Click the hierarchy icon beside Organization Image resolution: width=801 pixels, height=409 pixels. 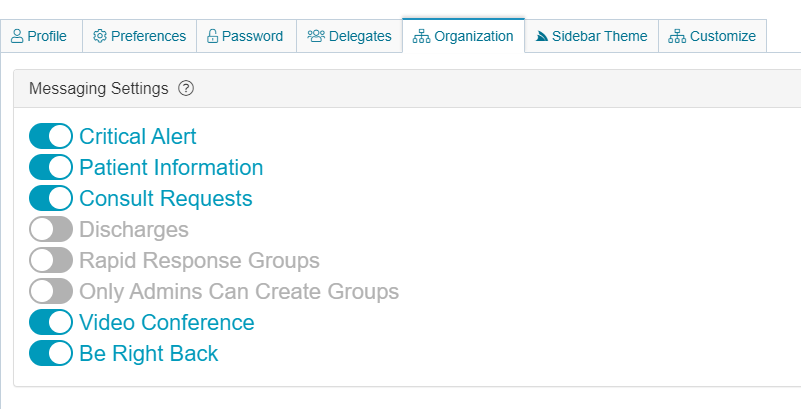[x=421, y=36]
